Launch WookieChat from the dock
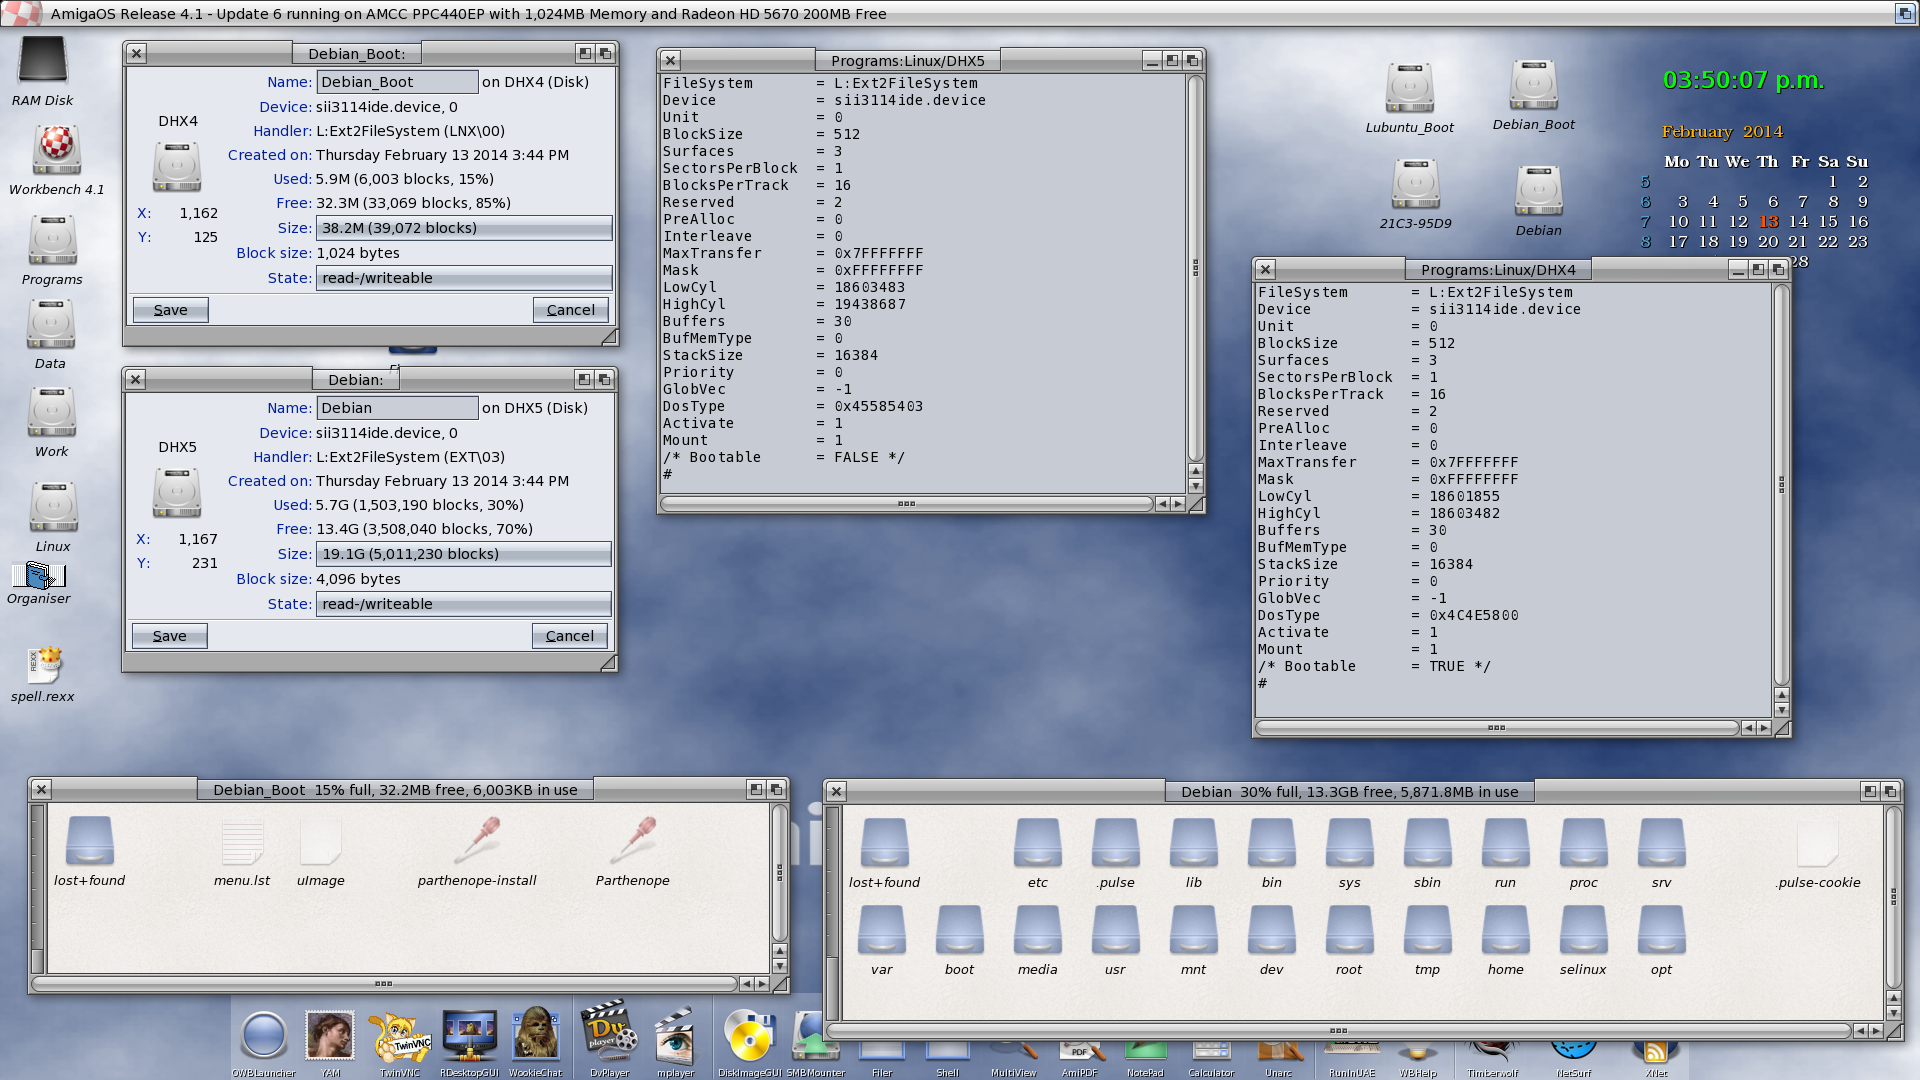The image size is (1920, 1080). pos(535,1036)
